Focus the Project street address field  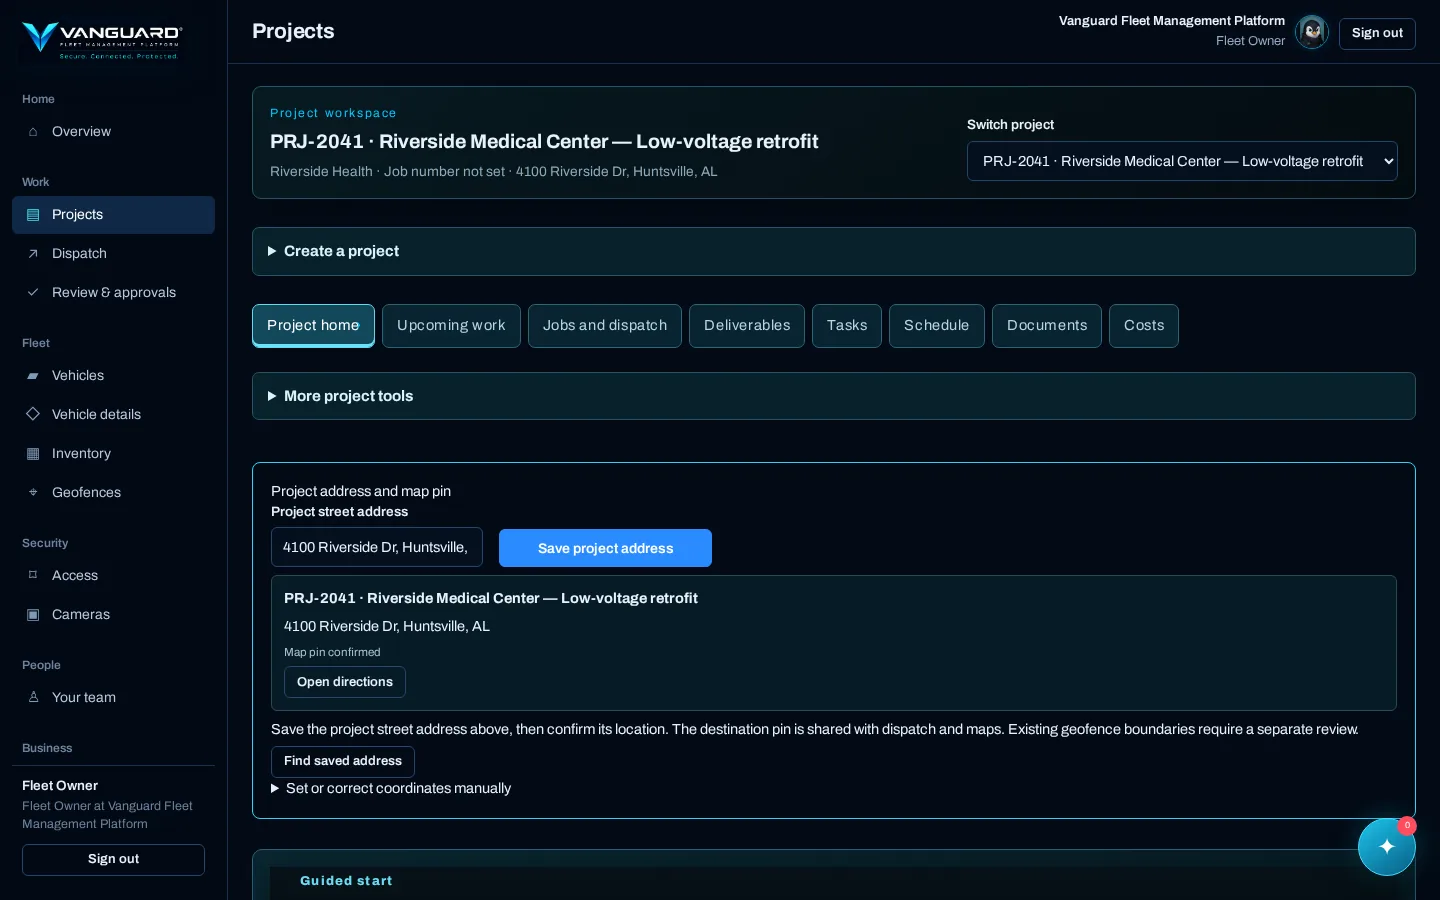click(377, 547)
